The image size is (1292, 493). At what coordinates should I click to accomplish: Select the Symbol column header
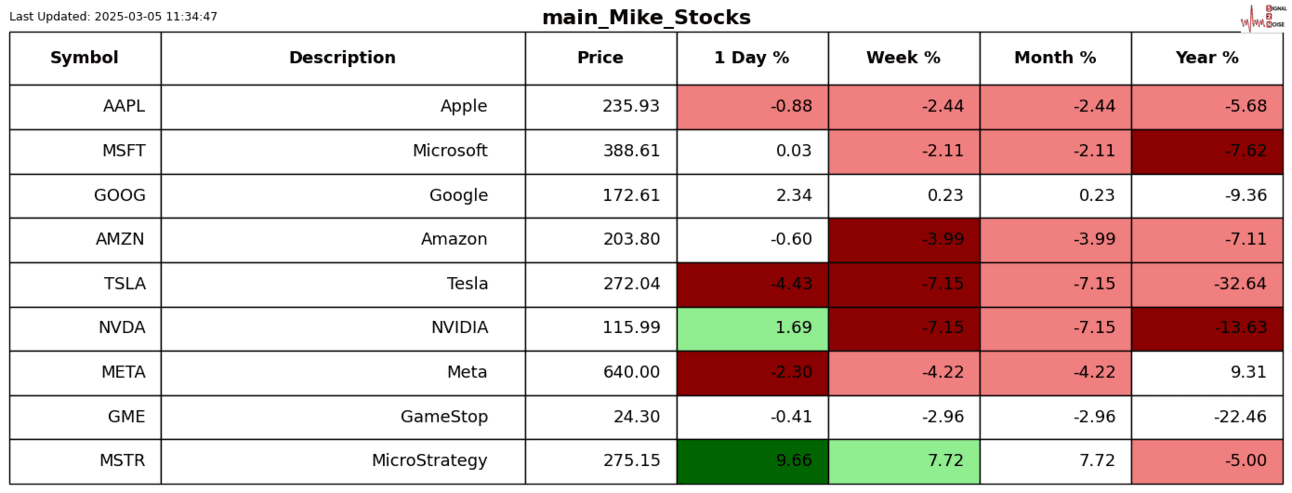pos(85,58)
